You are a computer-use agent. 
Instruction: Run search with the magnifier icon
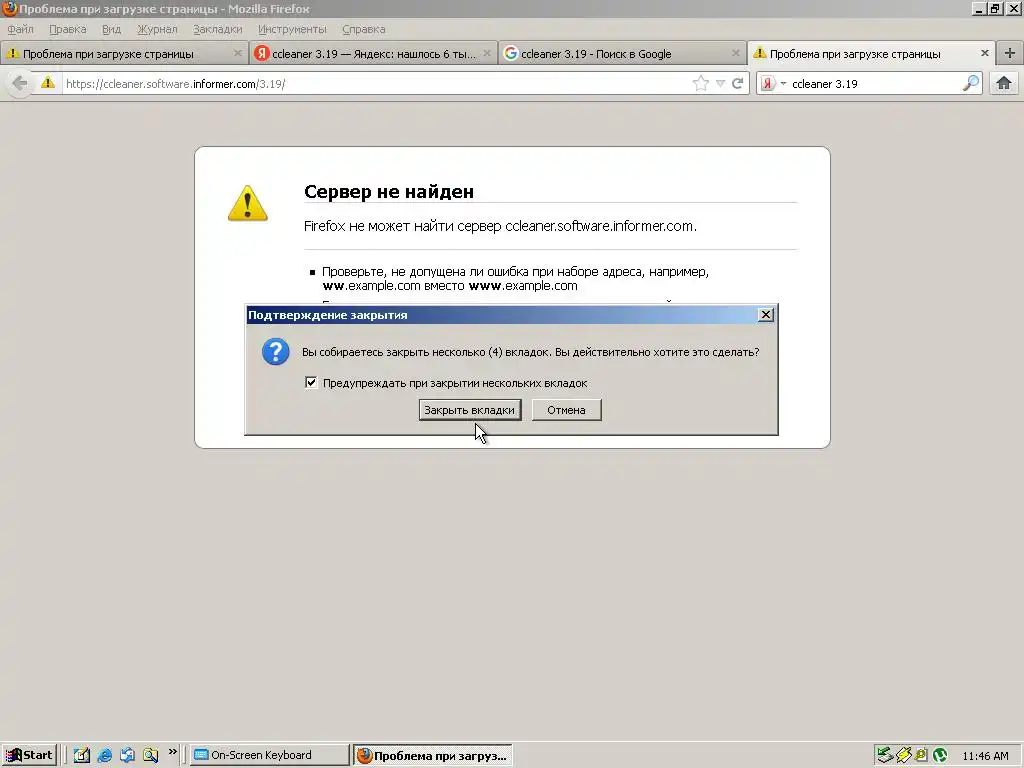pos(971,83)
